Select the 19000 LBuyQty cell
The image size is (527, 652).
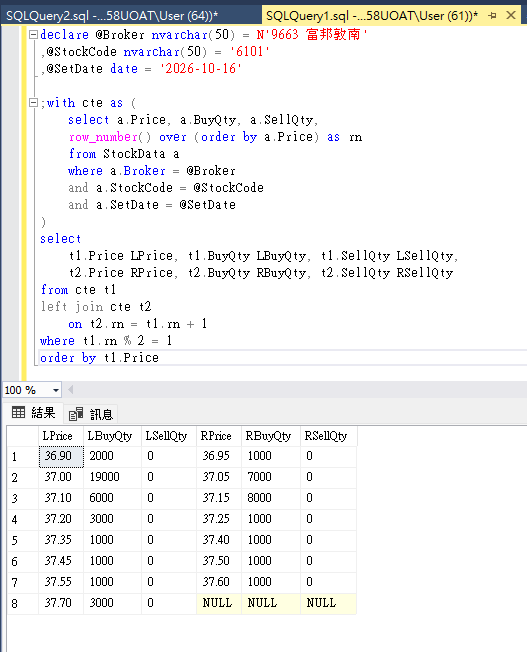pos(112,477)
